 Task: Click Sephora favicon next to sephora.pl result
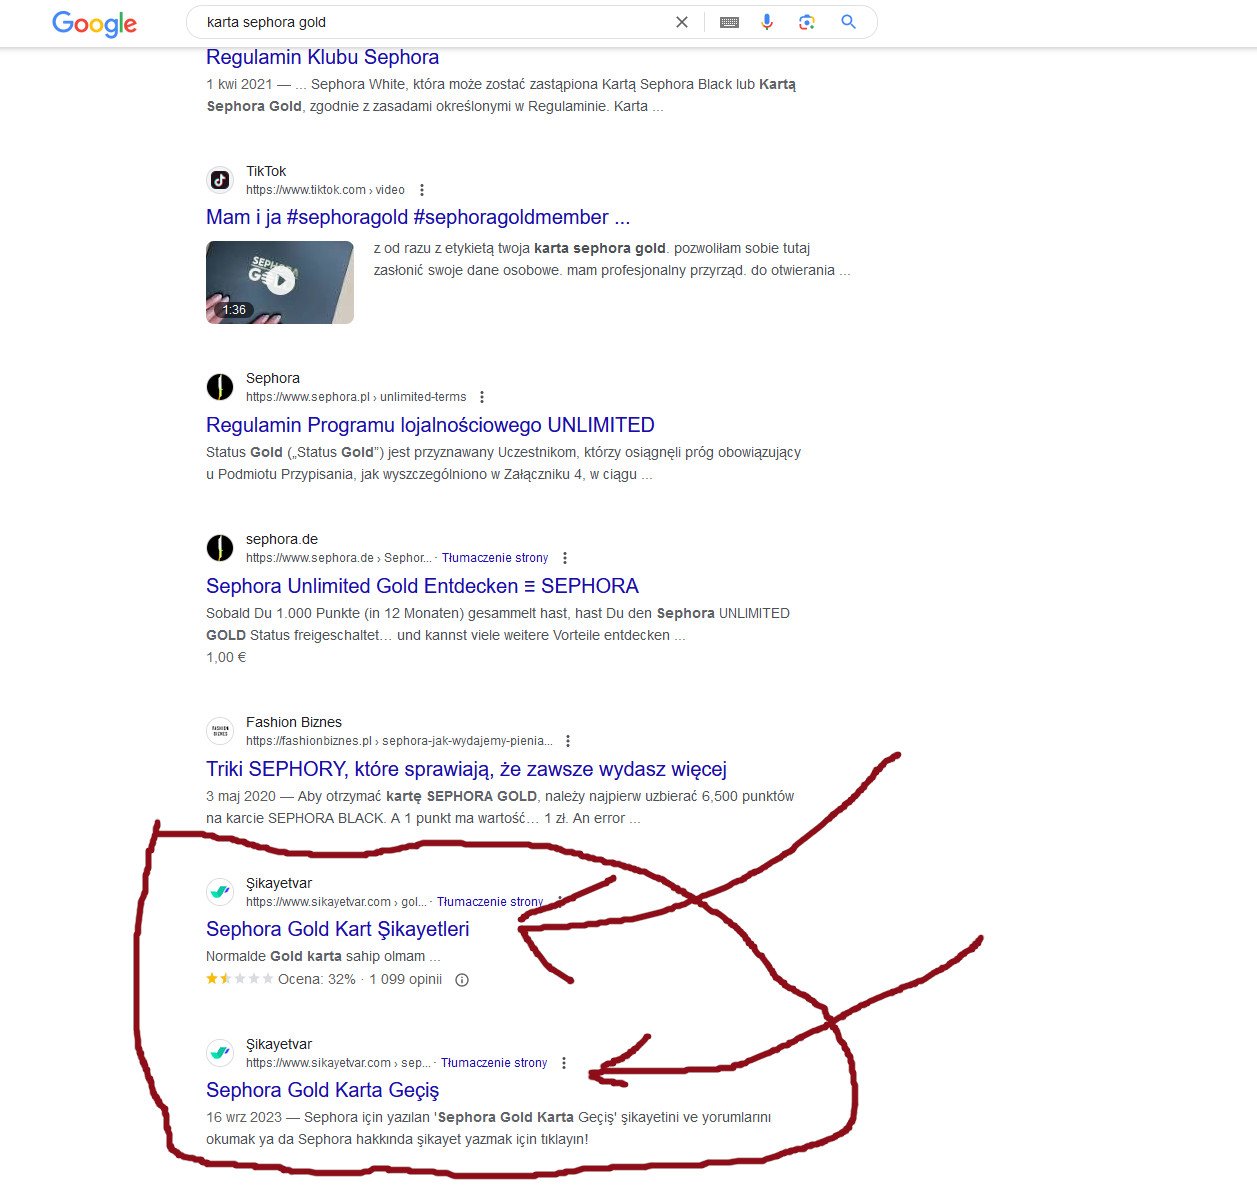click(220, 387)
